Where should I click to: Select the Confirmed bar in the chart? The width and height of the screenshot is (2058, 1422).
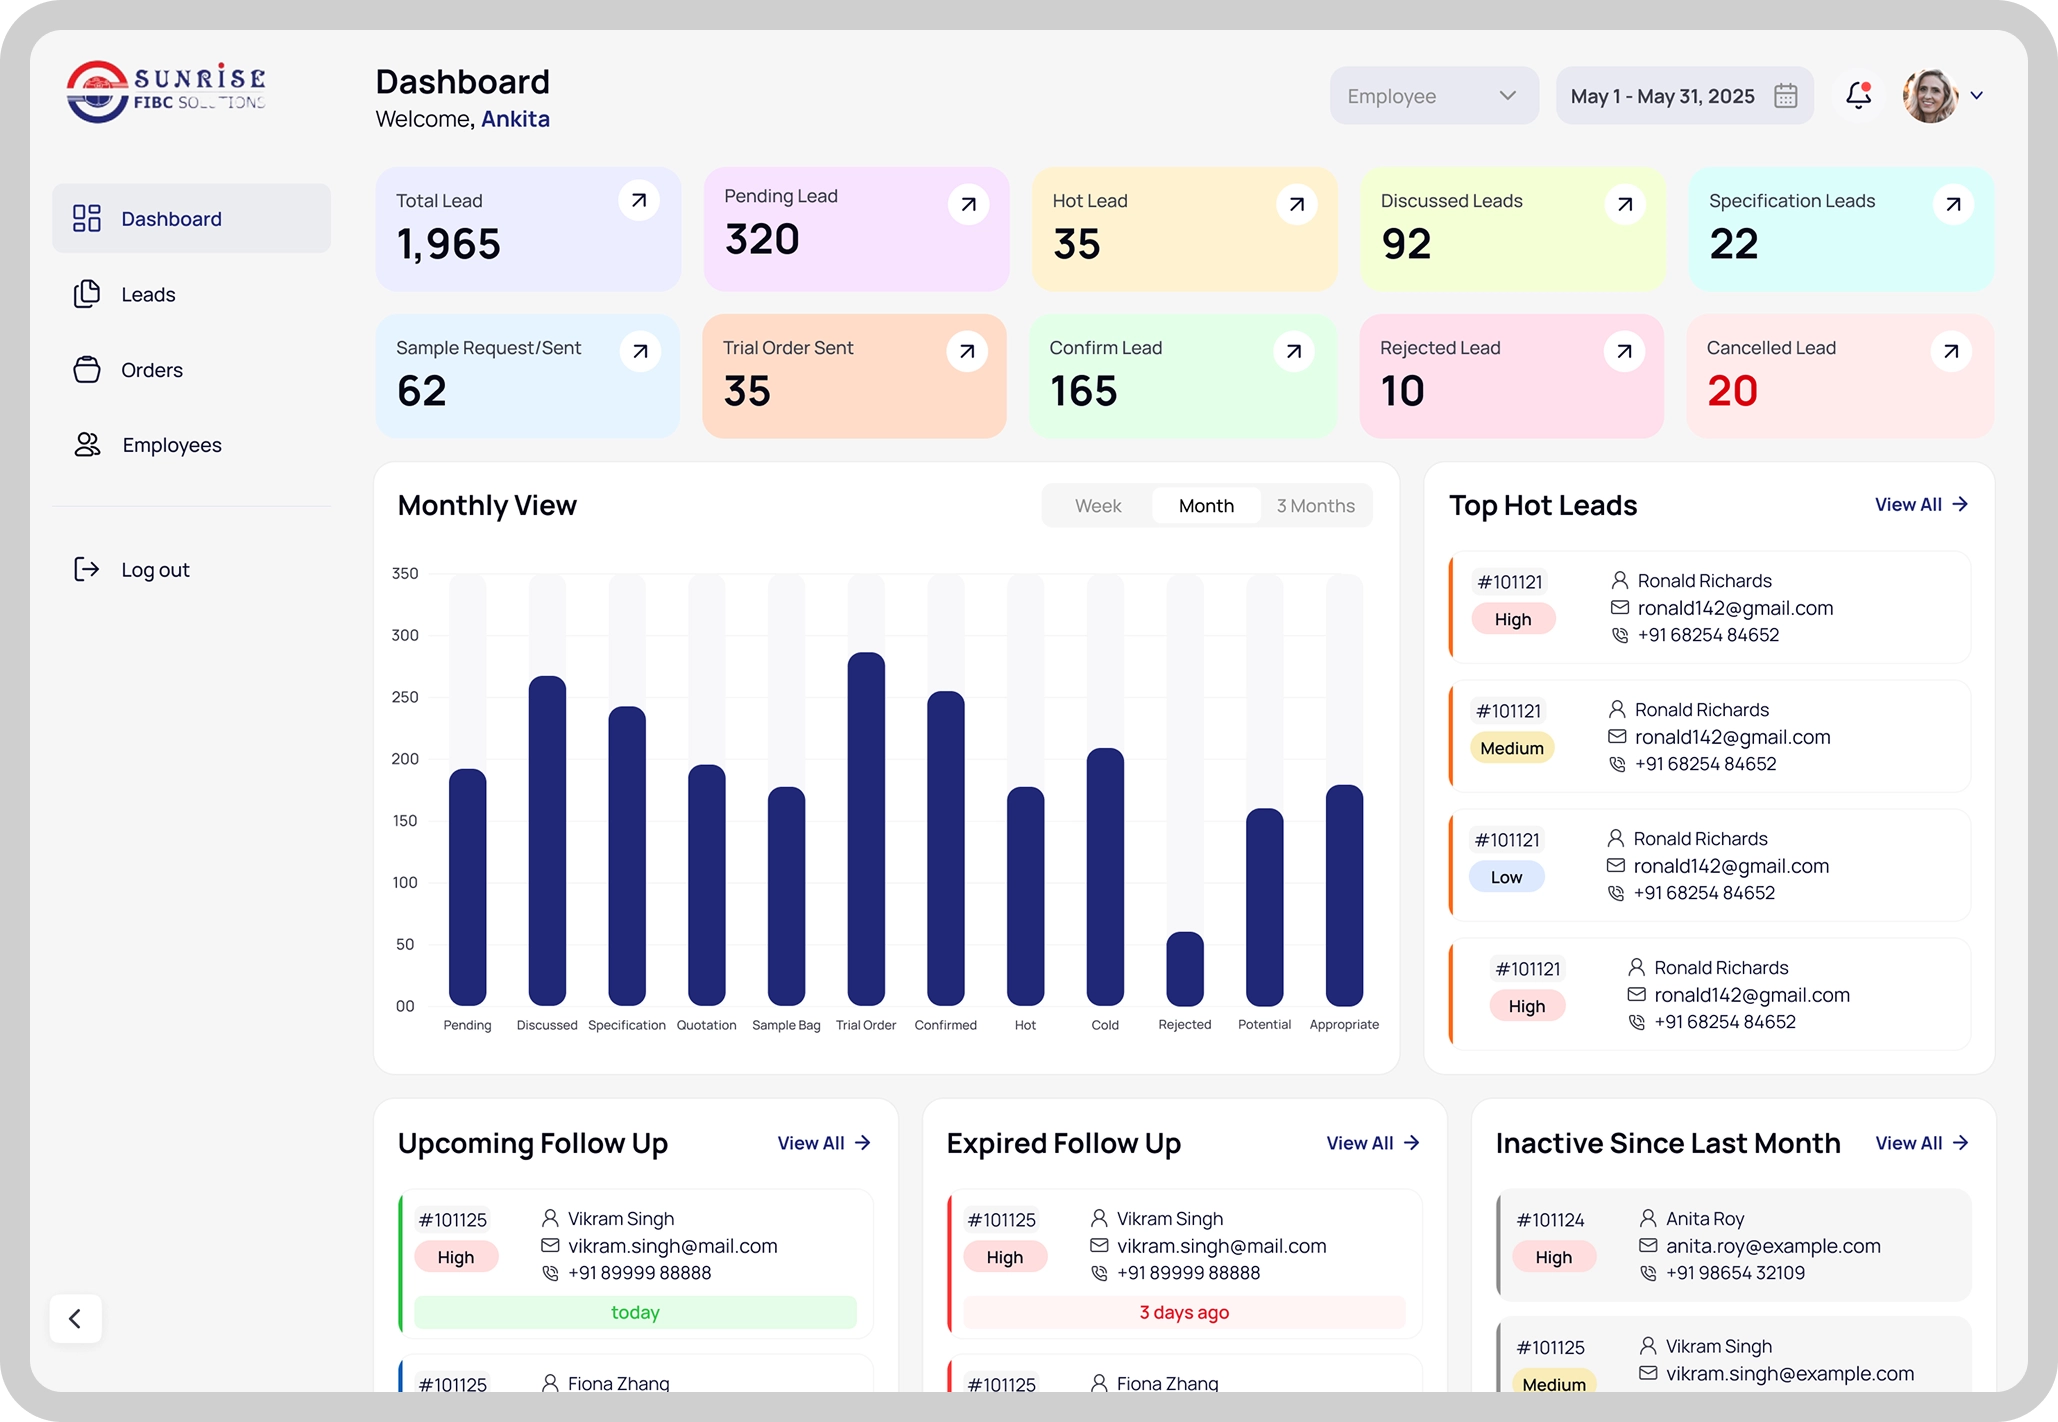coord(946,848)
